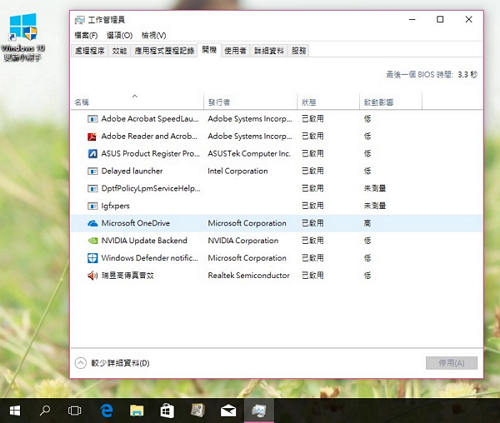
Task: Click the Microsoft OneDrive cloud icon
Action: 92,223
